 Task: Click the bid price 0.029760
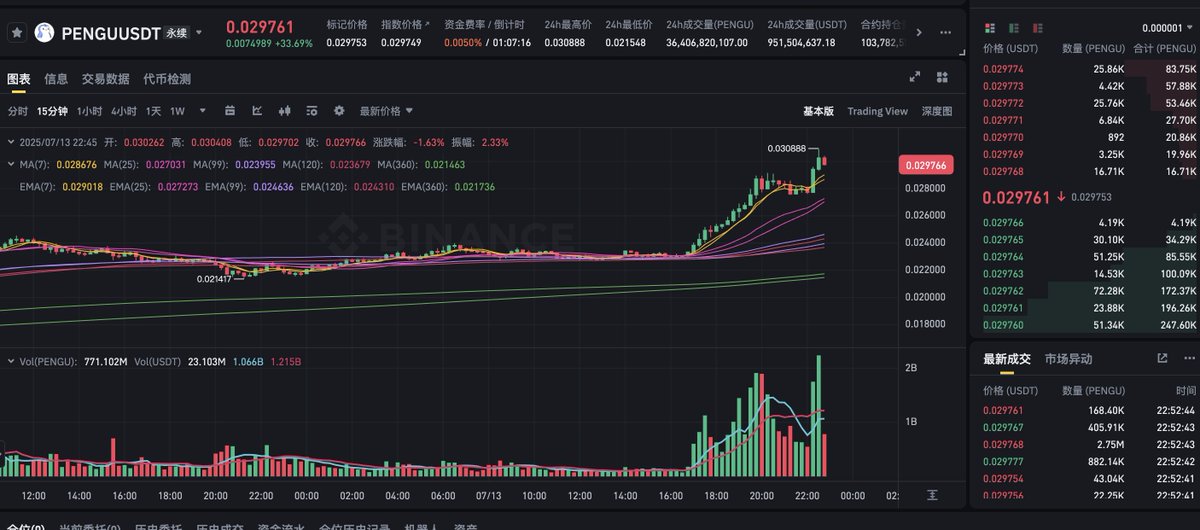pyautogui.click(x=1003, y=325)
